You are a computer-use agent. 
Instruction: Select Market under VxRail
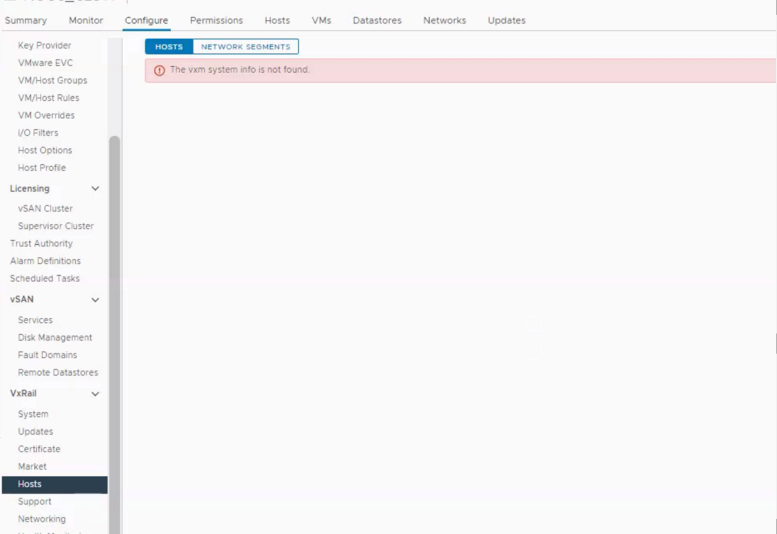click(x=32, y=467)
